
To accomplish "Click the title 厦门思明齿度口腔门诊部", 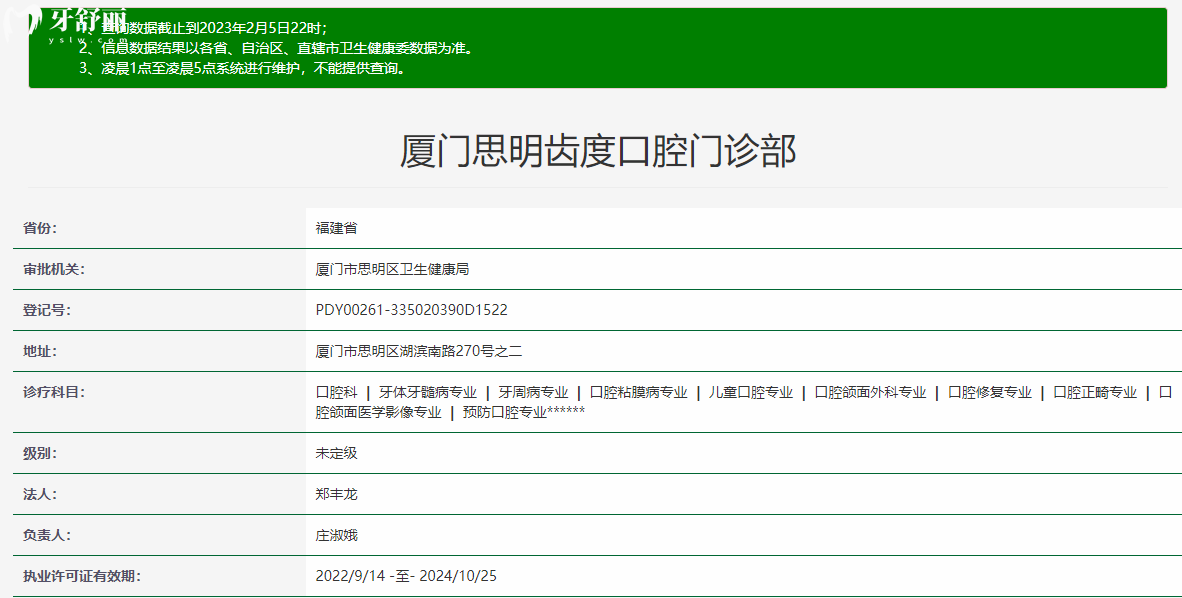I will [x=598, y=151].
